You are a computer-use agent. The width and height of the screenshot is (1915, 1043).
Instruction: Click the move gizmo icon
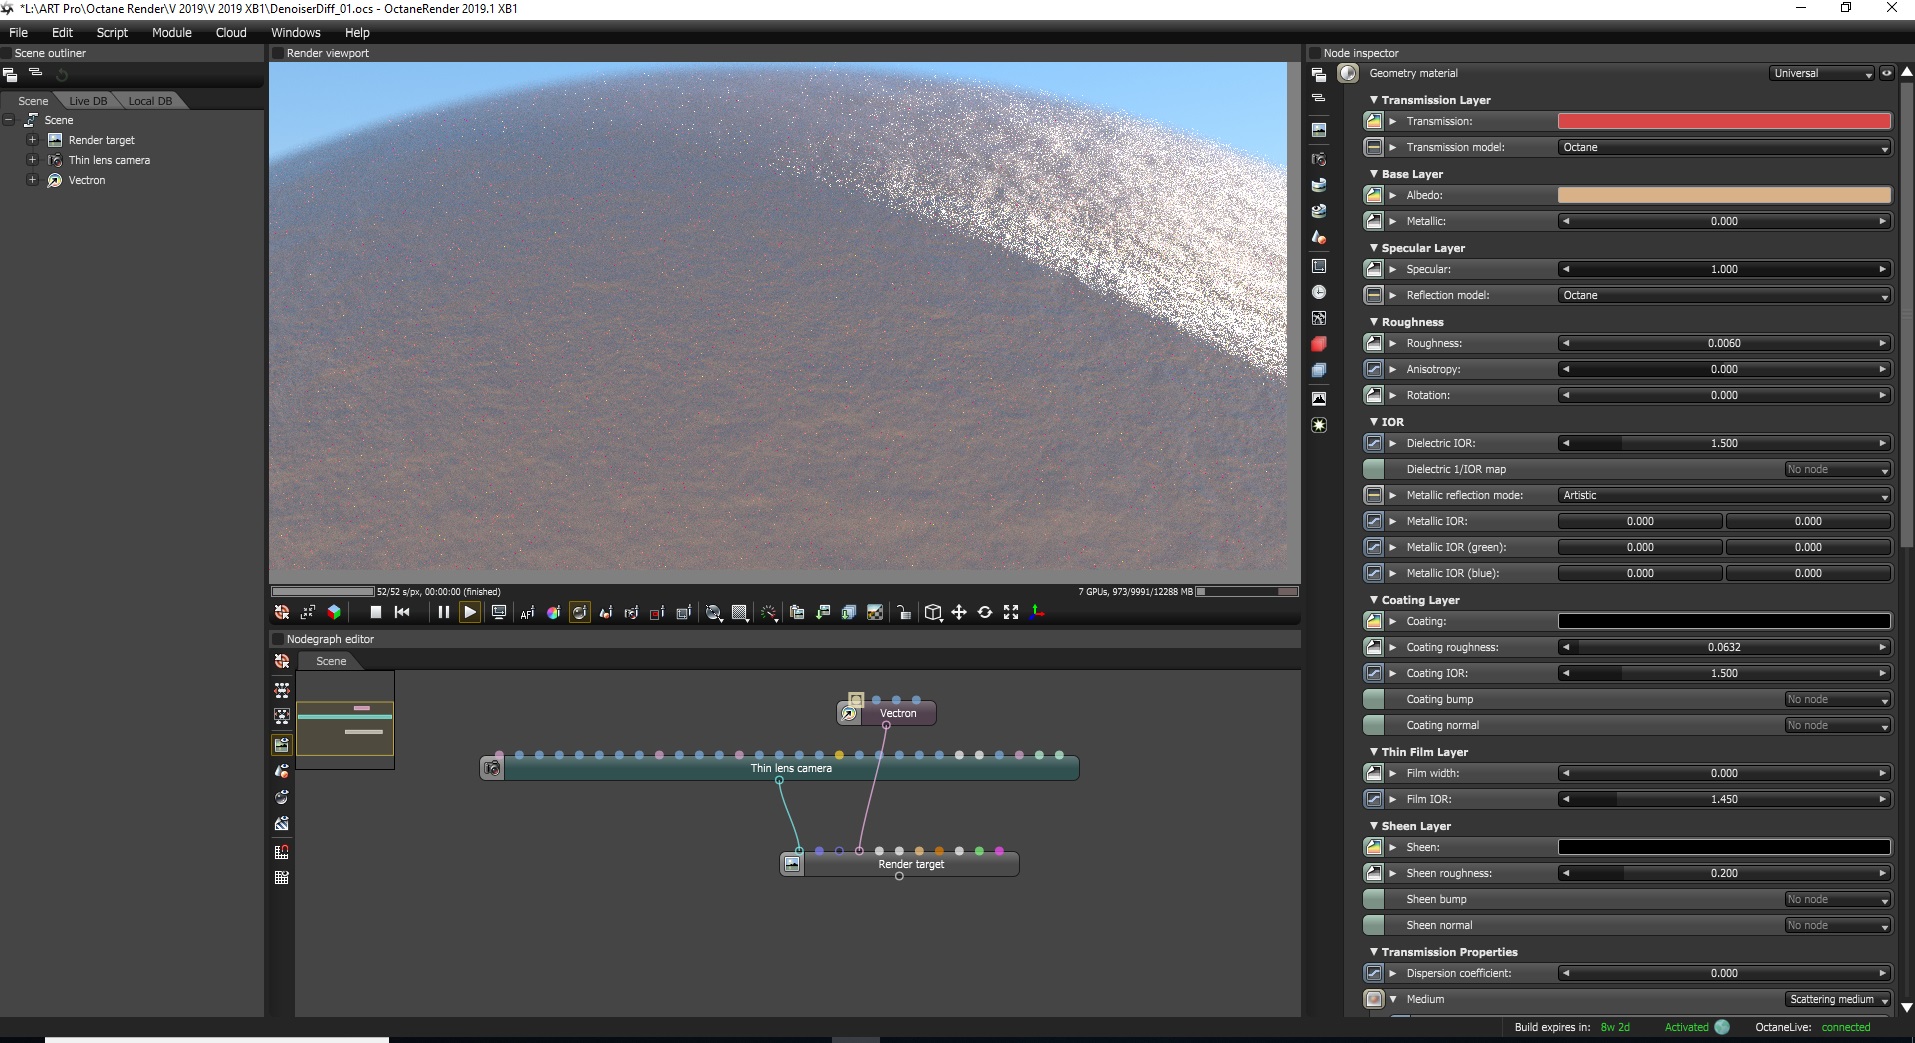coord(959,612)
